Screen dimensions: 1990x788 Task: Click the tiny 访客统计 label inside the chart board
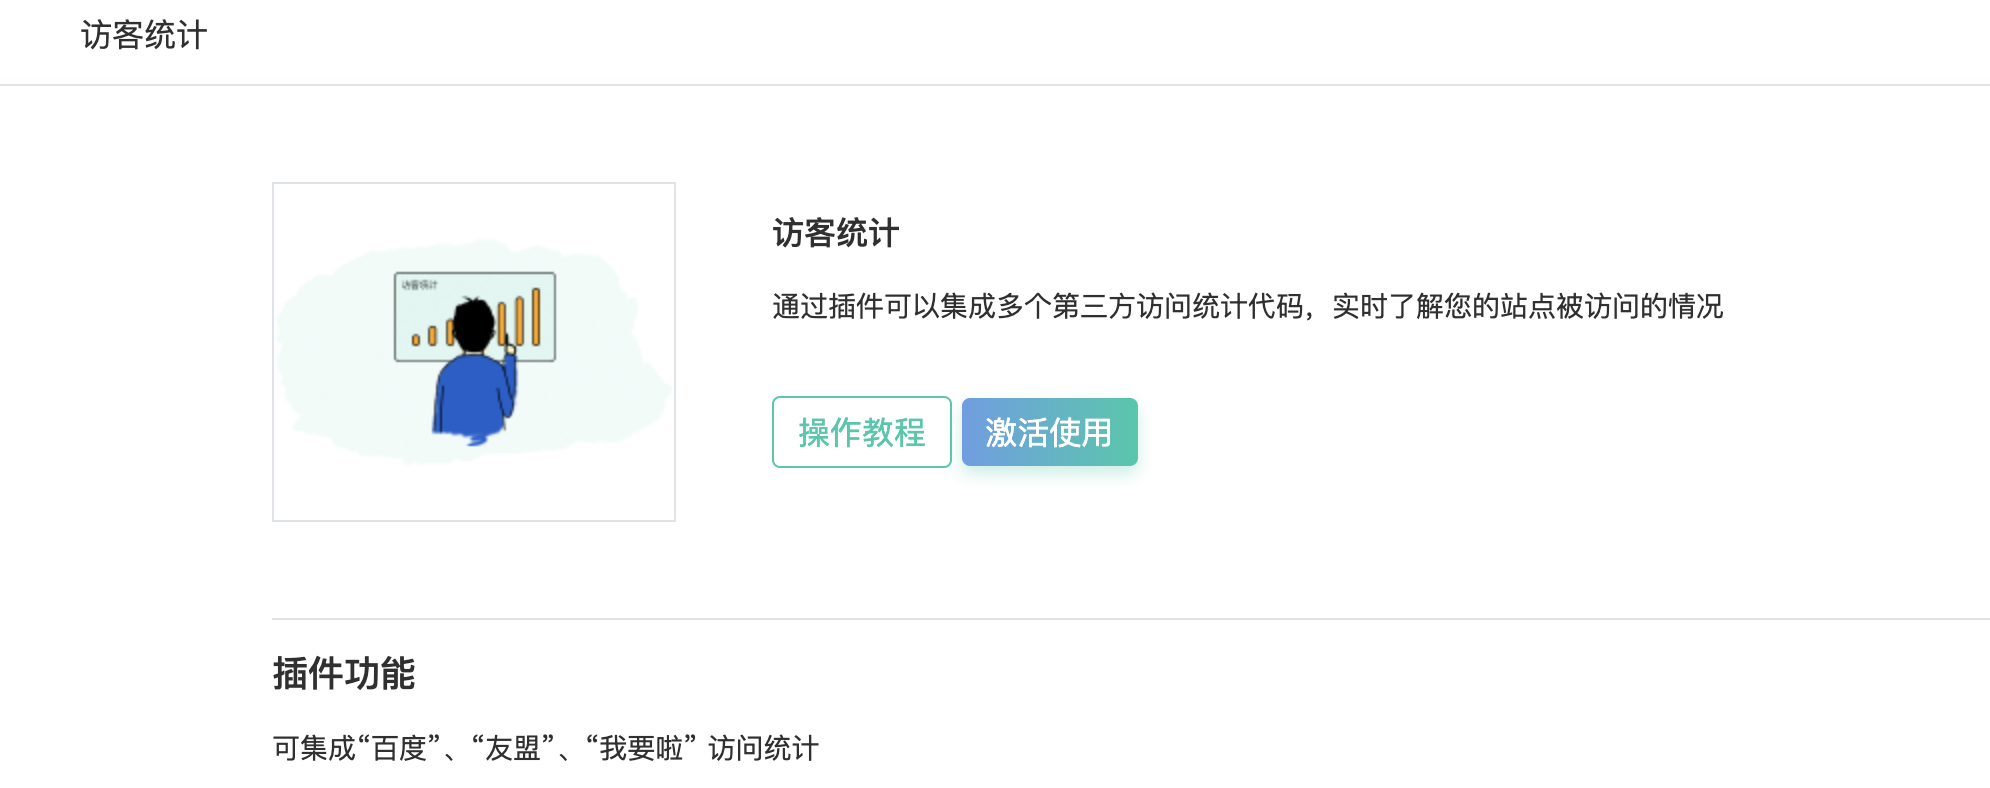(420, 285)
